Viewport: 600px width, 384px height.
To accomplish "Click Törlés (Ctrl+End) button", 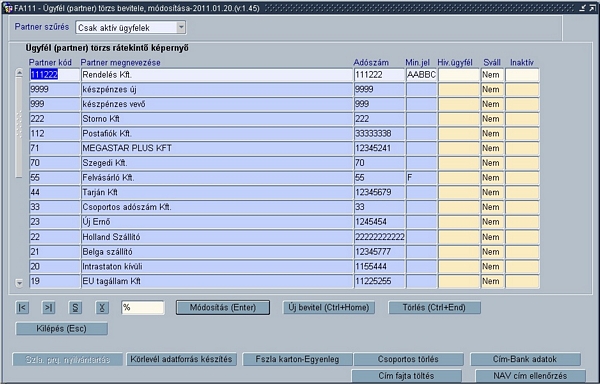I will 434,308.
